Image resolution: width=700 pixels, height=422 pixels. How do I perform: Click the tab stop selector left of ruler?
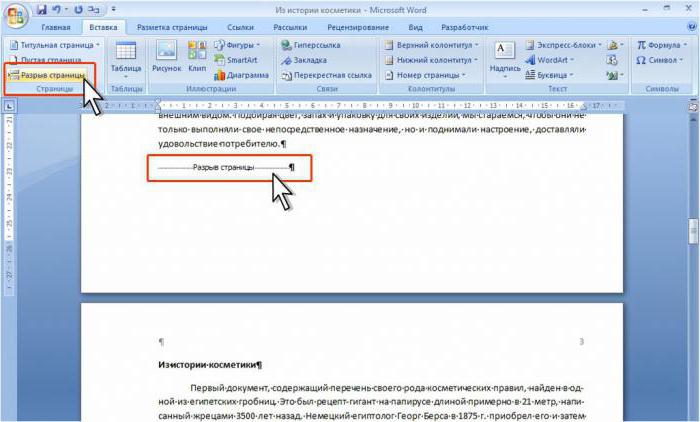[x=9, y=106]
